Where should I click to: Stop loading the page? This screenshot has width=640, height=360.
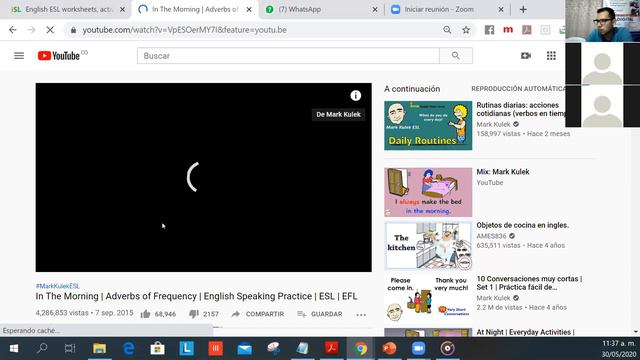click(x=50, y=30)
